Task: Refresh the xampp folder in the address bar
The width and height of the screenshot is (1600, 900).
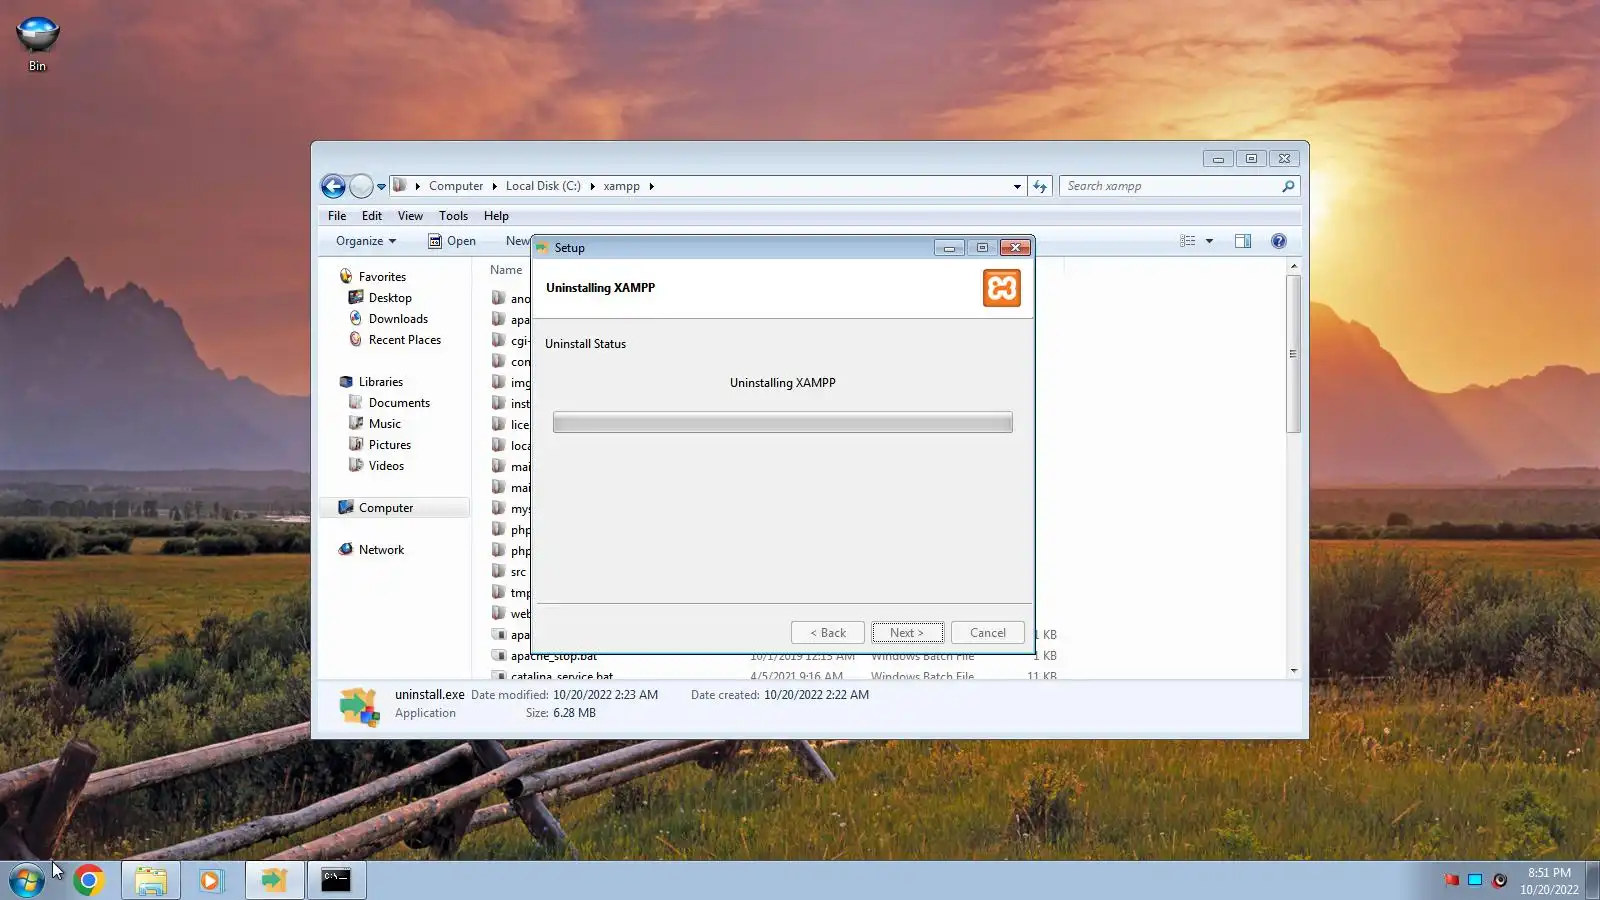Action: point(1040,186)
